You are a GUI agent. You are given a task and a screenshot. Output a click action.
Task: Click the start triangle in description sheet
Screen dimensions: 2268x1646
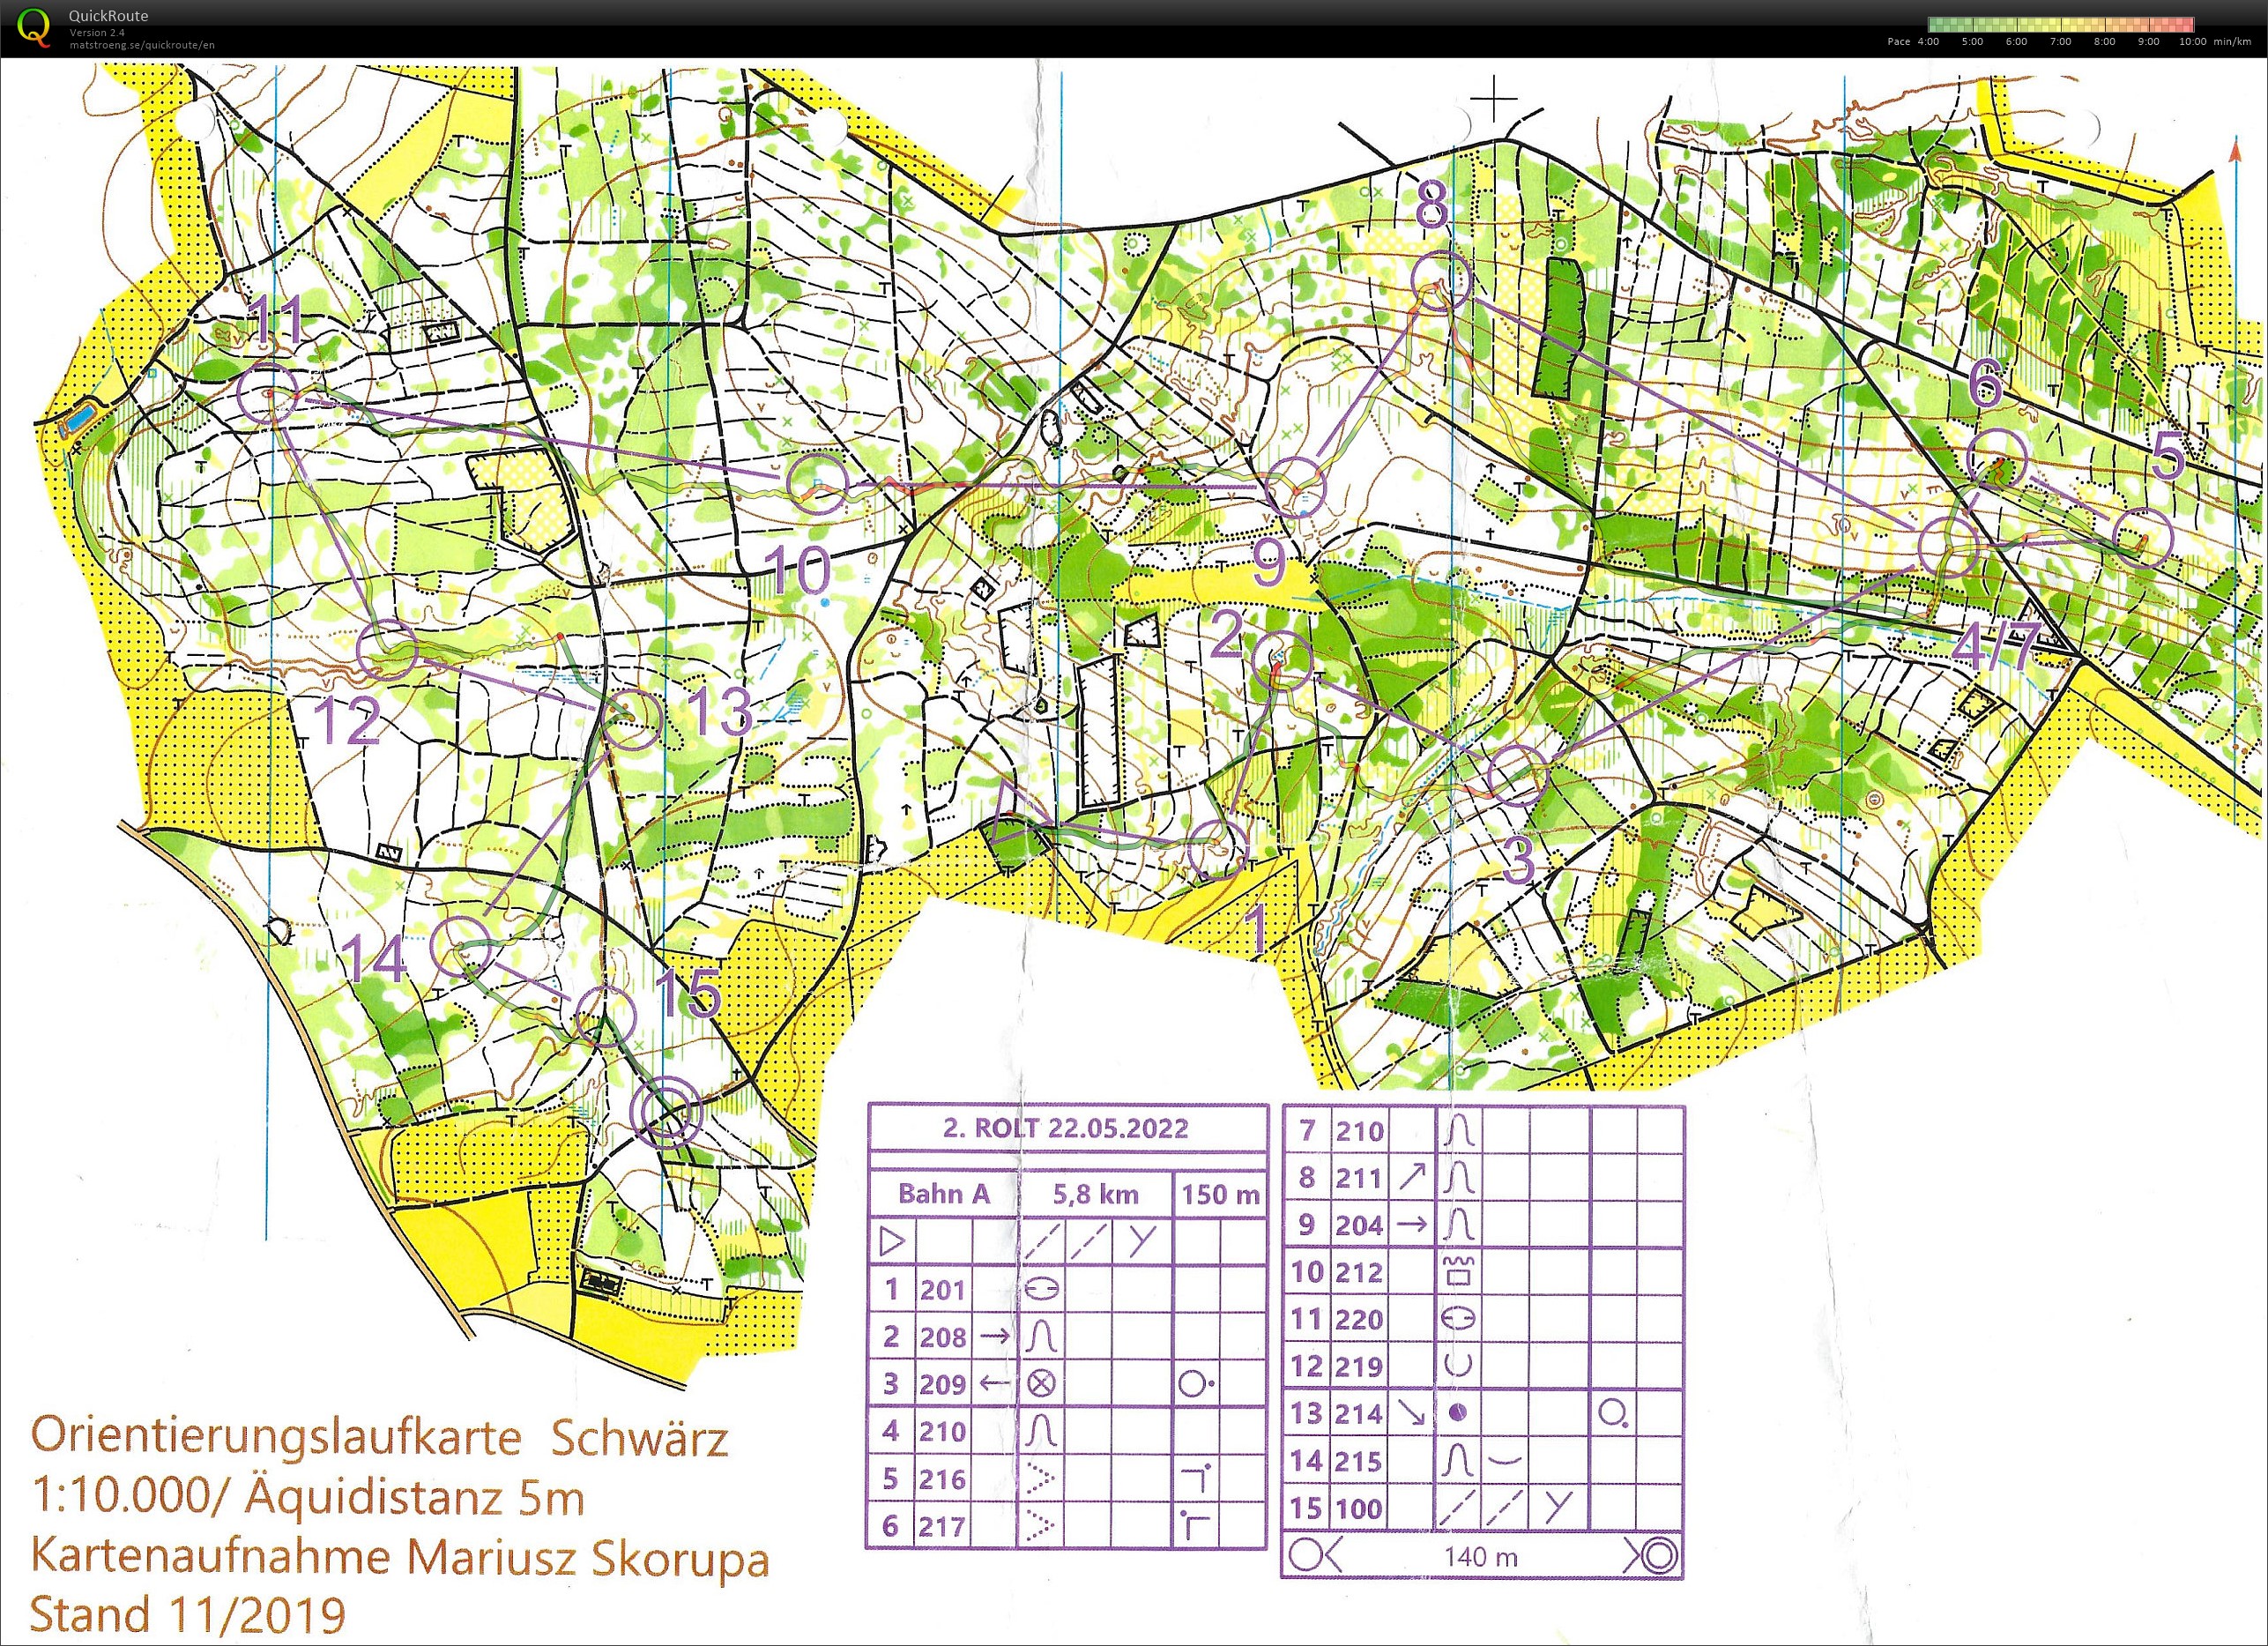coord(891,1242)
